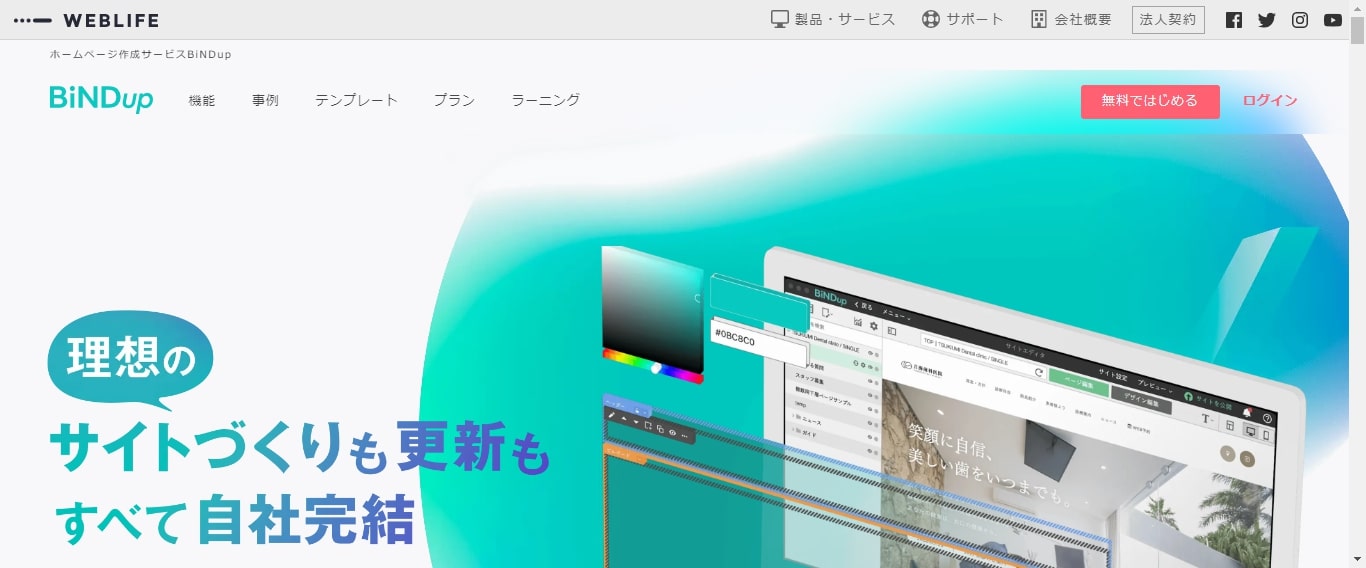The height and width of the screenshot is (568, 1366).
Task: Click the headline すべて自社完結
Action: (x=234, y=519)
